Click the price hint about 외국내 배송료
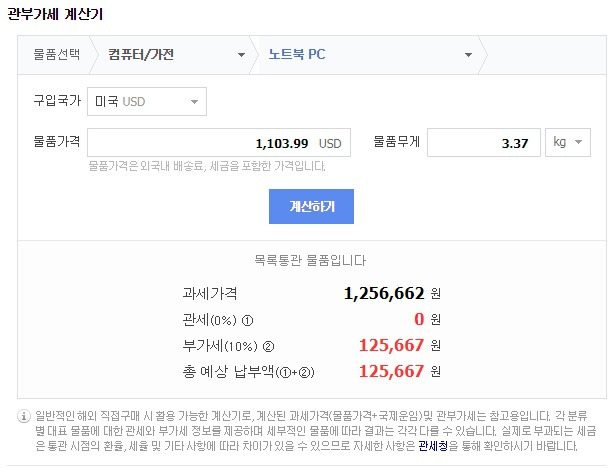This screenshot has width=613, height=469. [207, 166]
